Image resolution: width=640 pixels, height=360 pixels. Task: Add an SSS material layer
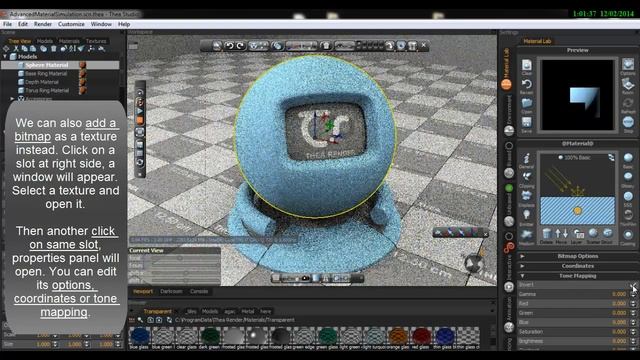628,196
